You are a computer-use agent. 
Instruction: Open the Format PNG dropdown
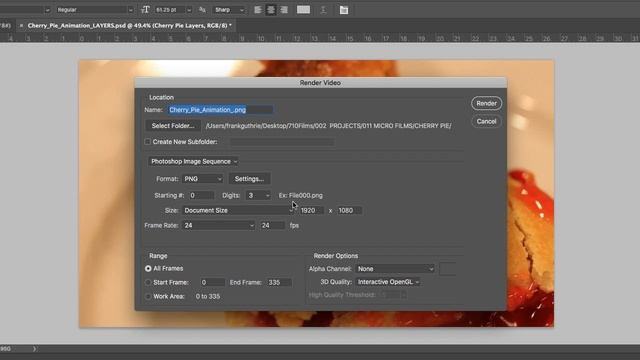[x=202, y=179]
